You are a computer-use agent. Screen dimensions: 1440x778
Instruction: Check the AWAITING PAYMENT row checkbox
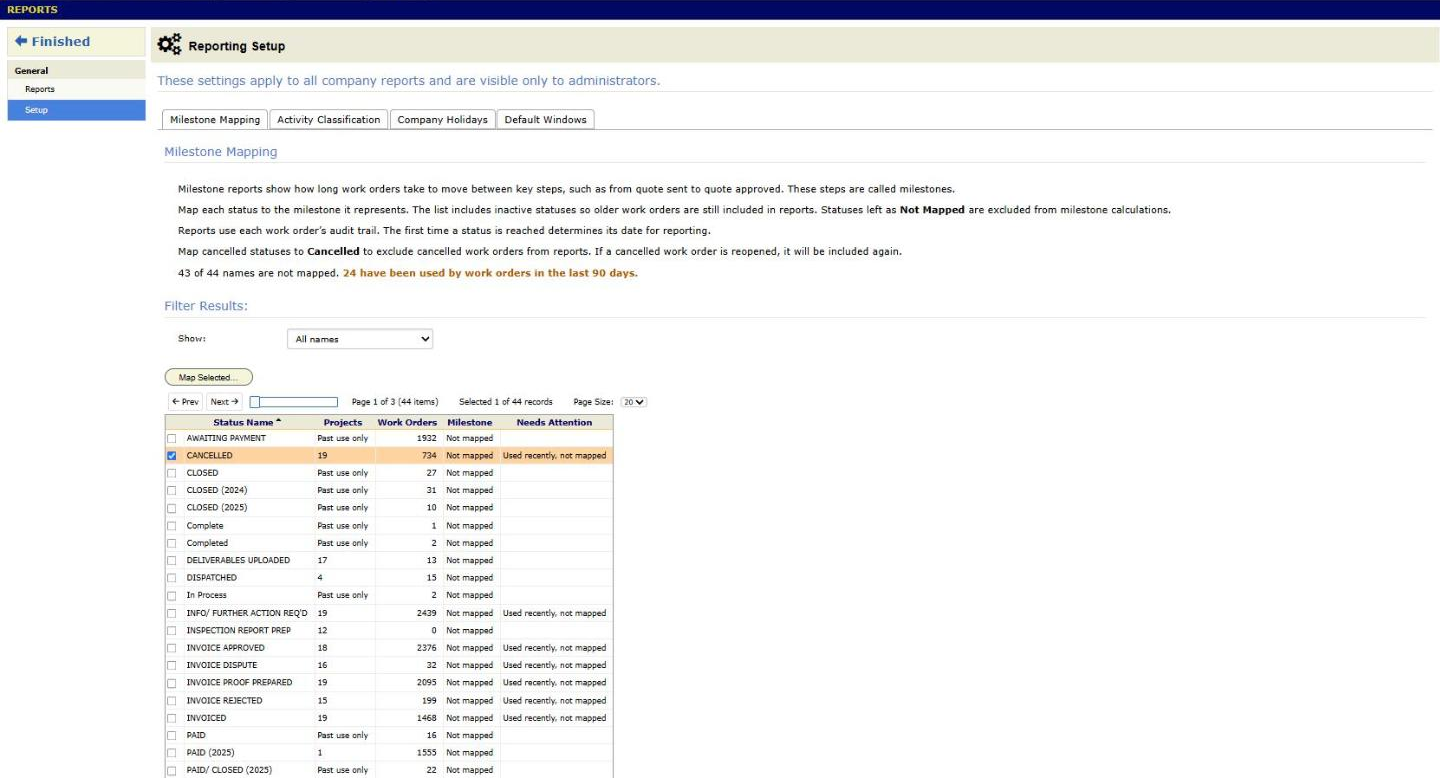(172, 439)
